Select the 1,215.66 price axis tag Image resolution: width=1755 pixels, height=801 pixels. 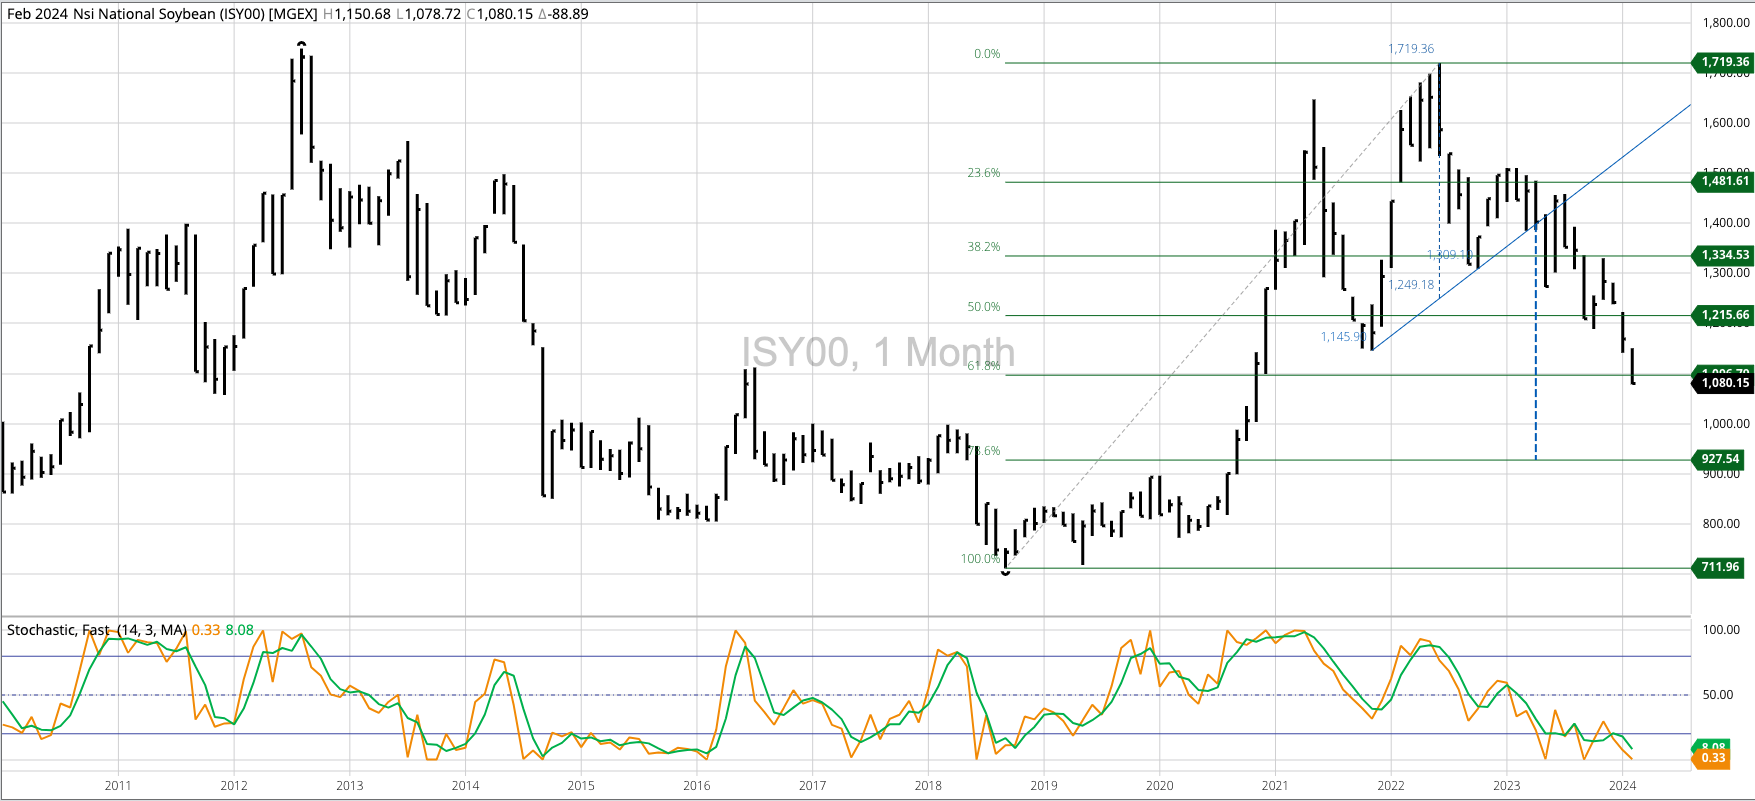tap(1723, 315)
